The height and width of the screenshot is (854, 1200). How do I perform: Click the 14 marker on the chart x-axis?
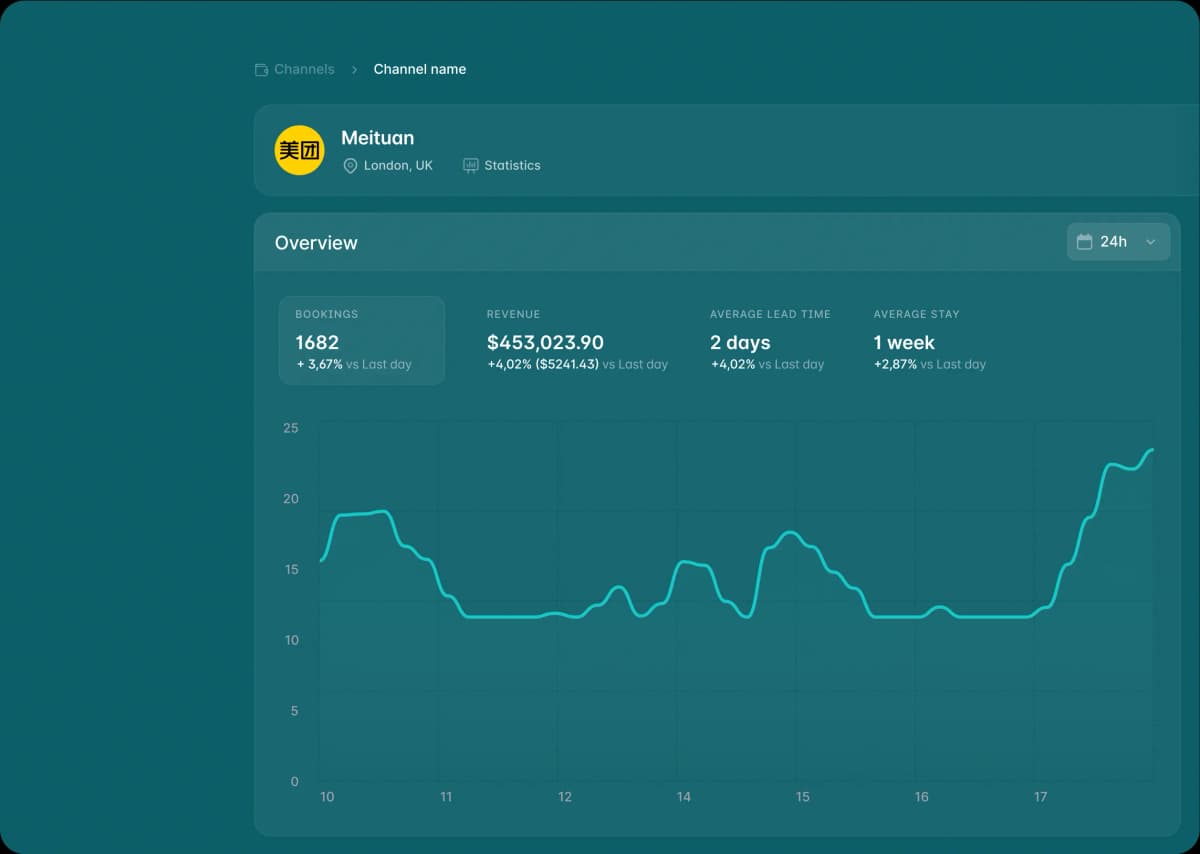pyautogui.click(x=684, y=797)
